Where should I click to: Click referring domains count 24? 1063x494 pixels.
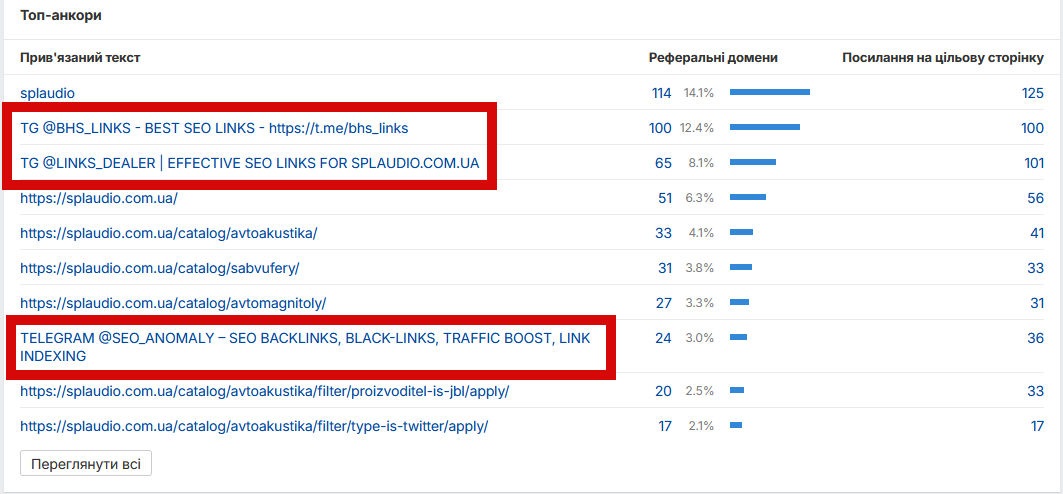point(663,338)
